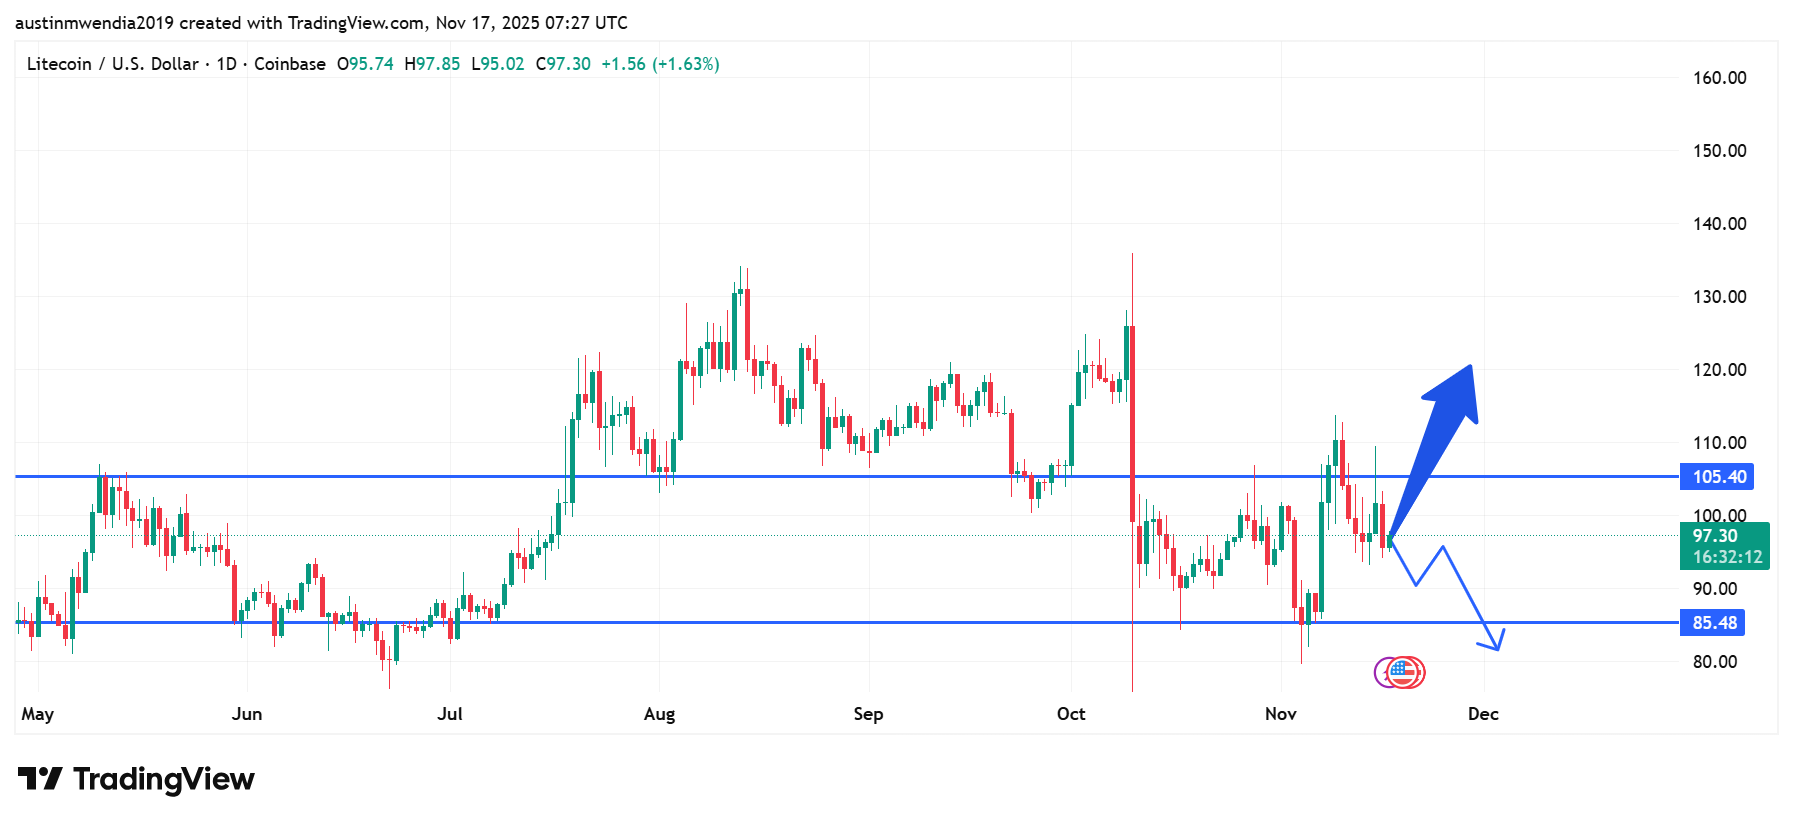This screenshot has height=824, width=1793.
Task: Click the TradingView logo icon at bottom
Action: click(x=40, y=778)
